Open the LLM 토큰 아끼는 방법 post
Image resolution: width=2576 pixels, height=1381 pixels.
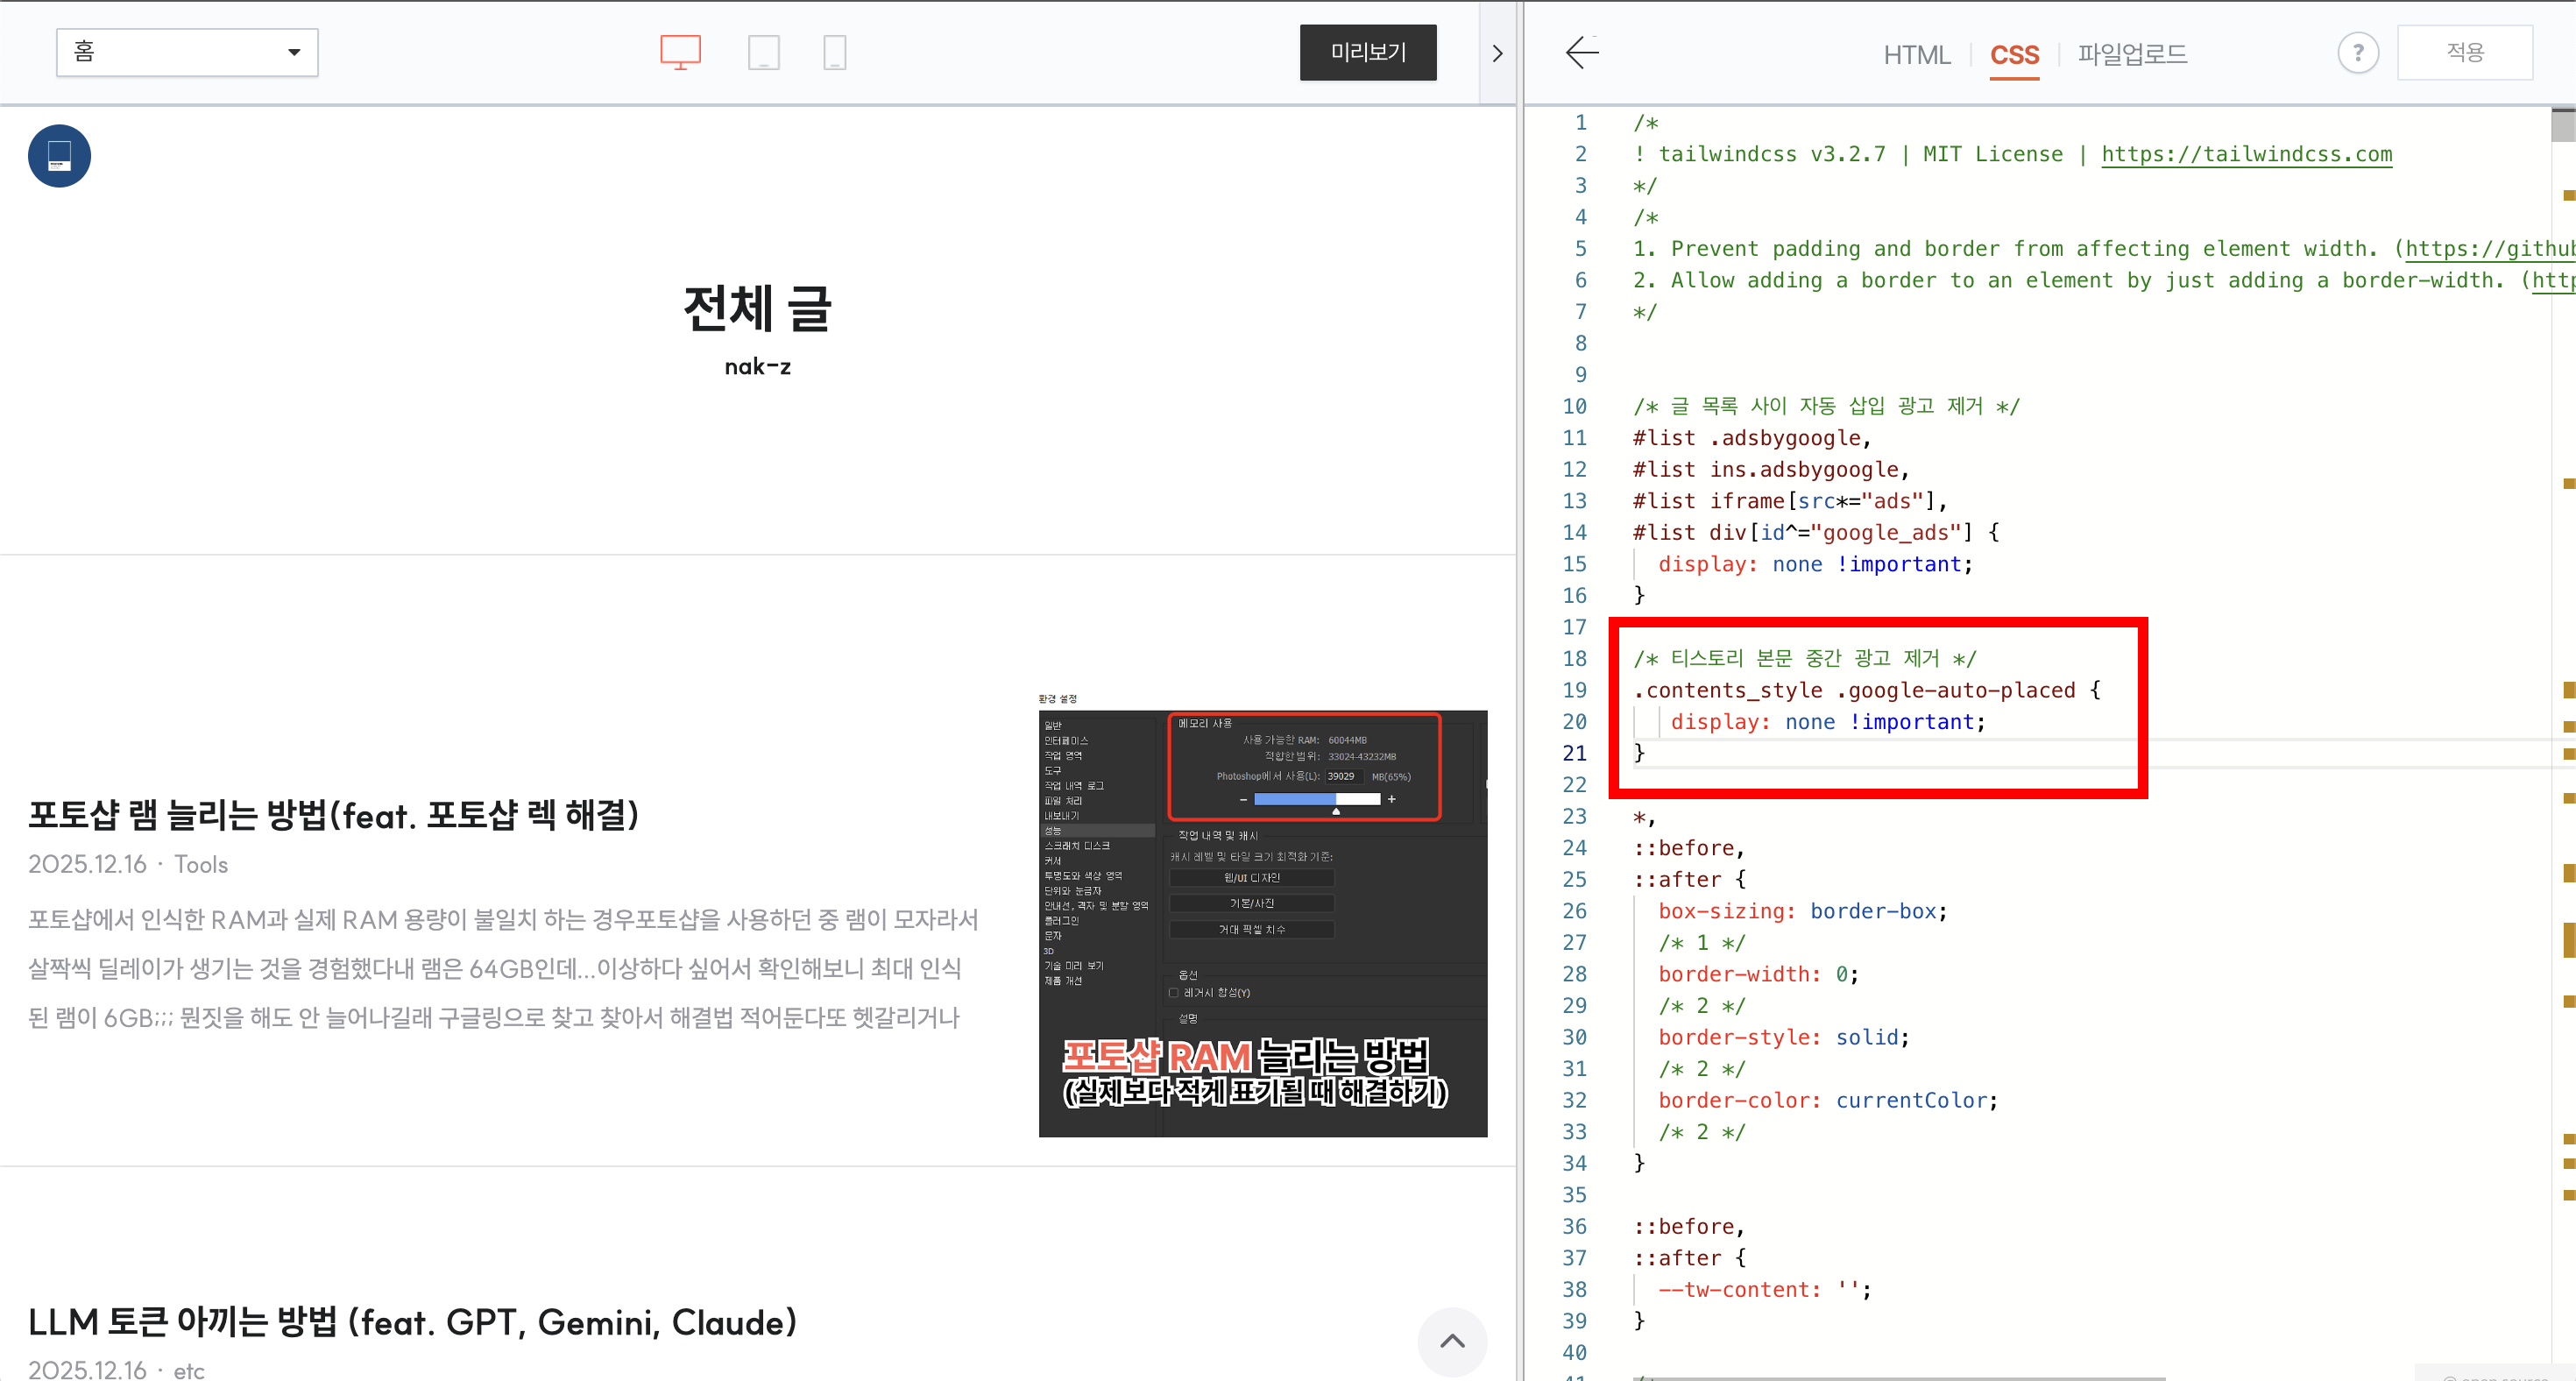[412, 1322]
